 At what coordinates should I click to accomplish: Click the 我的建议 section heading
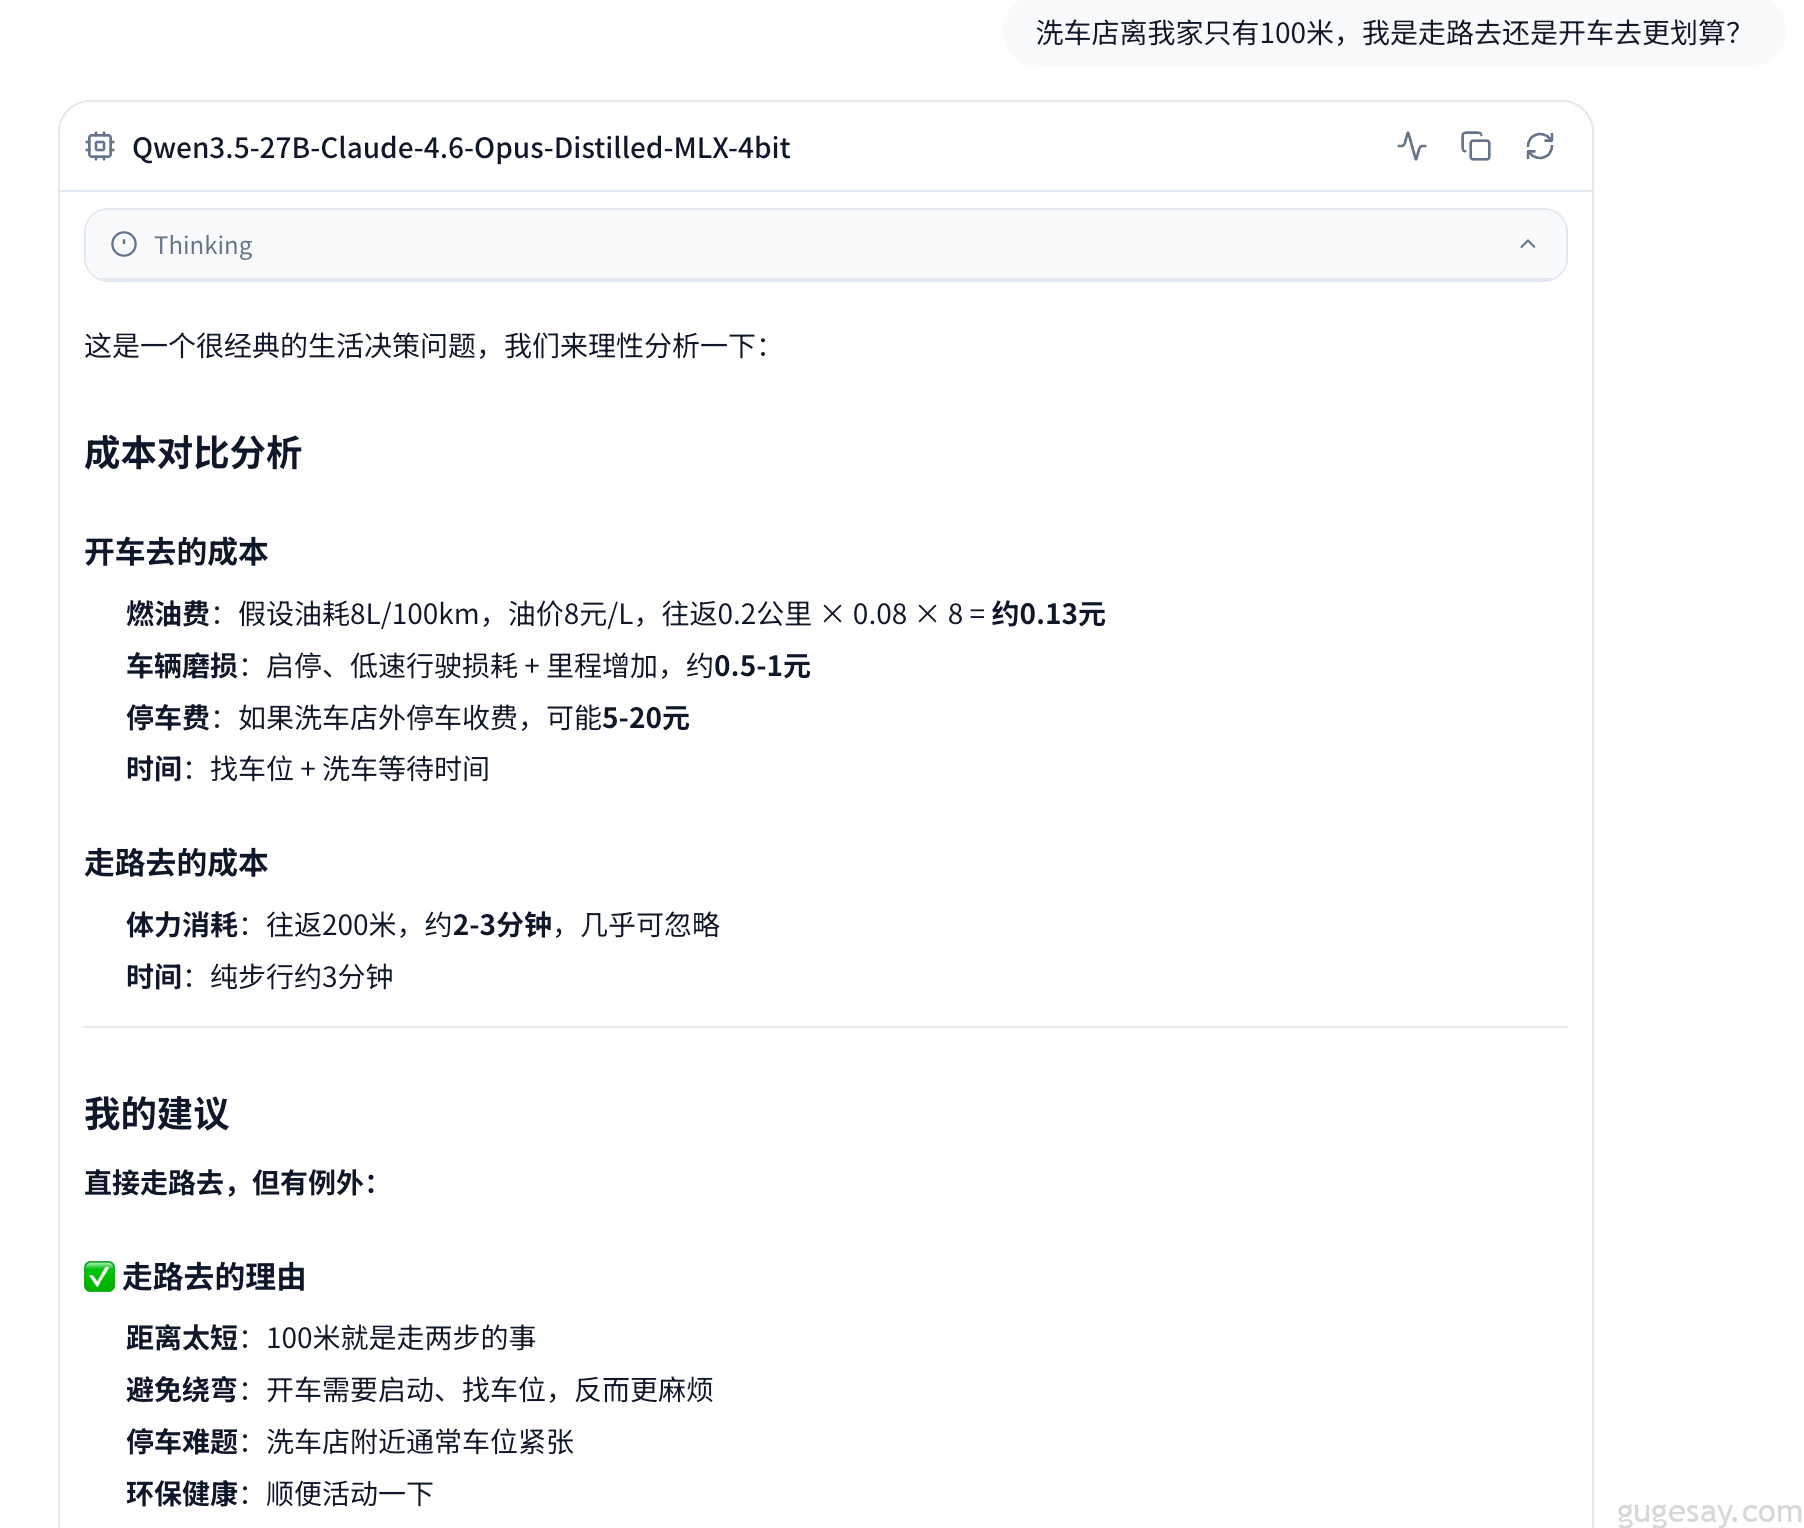(156, 1113)
